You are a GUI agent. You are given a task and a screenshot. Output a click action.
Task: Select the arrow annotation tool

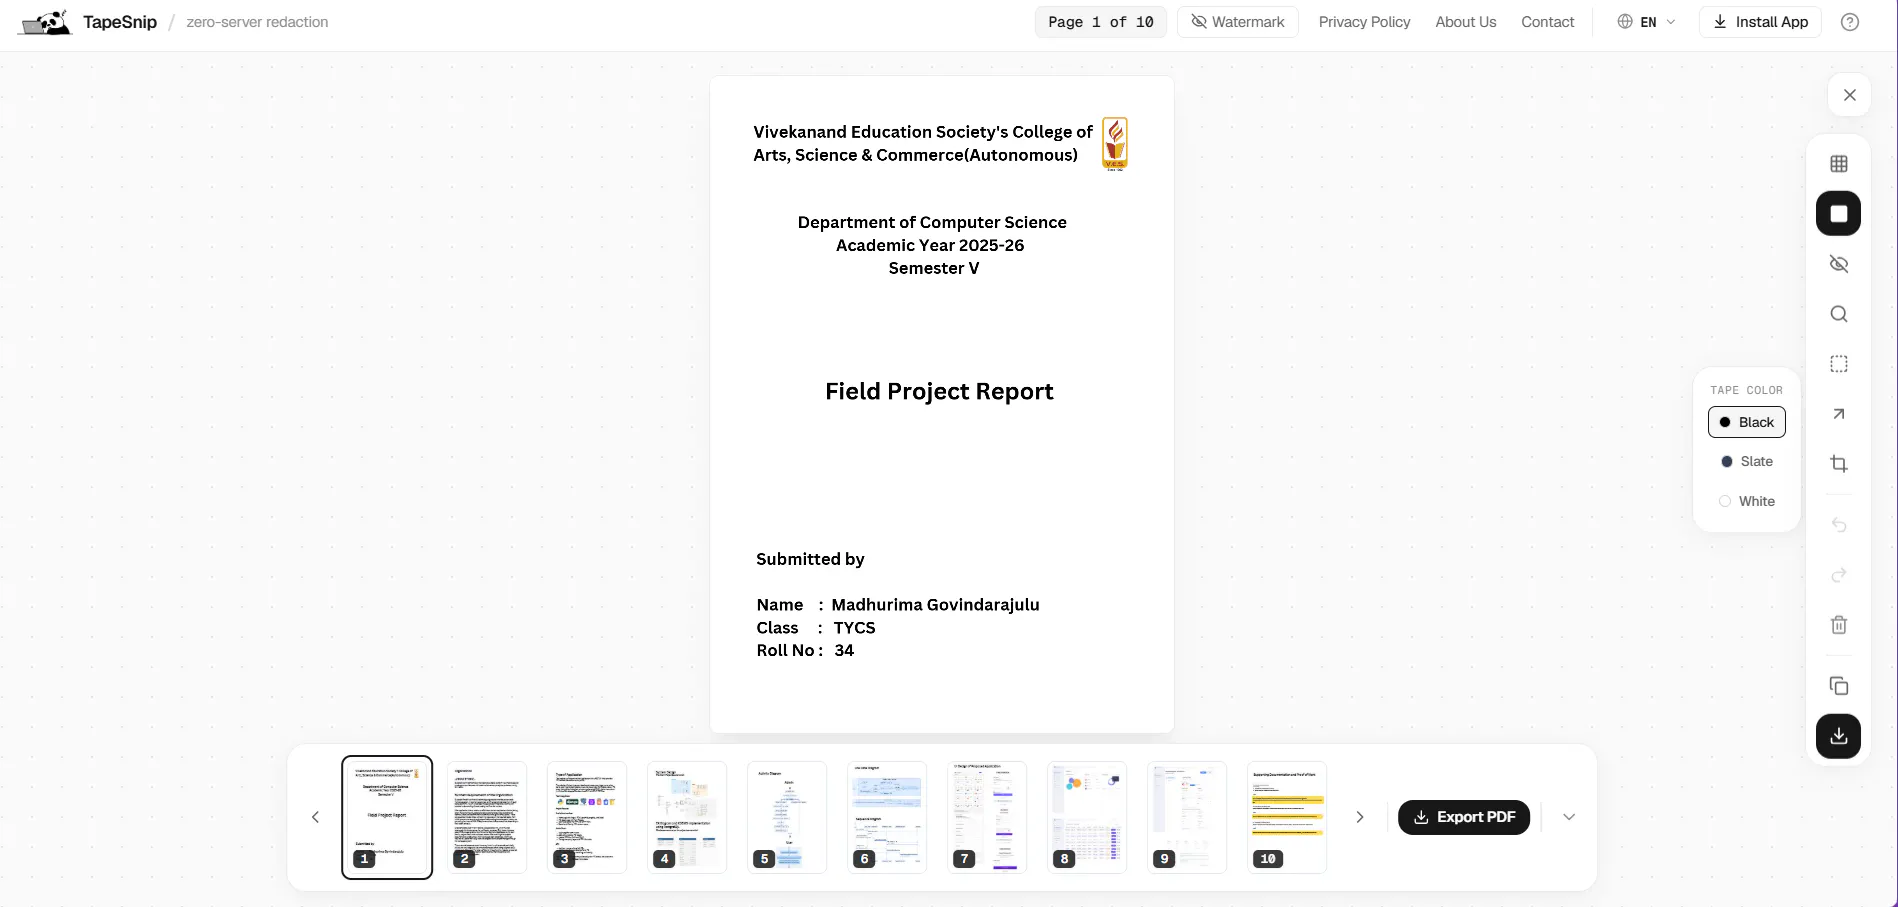(x=1839, y=414)
